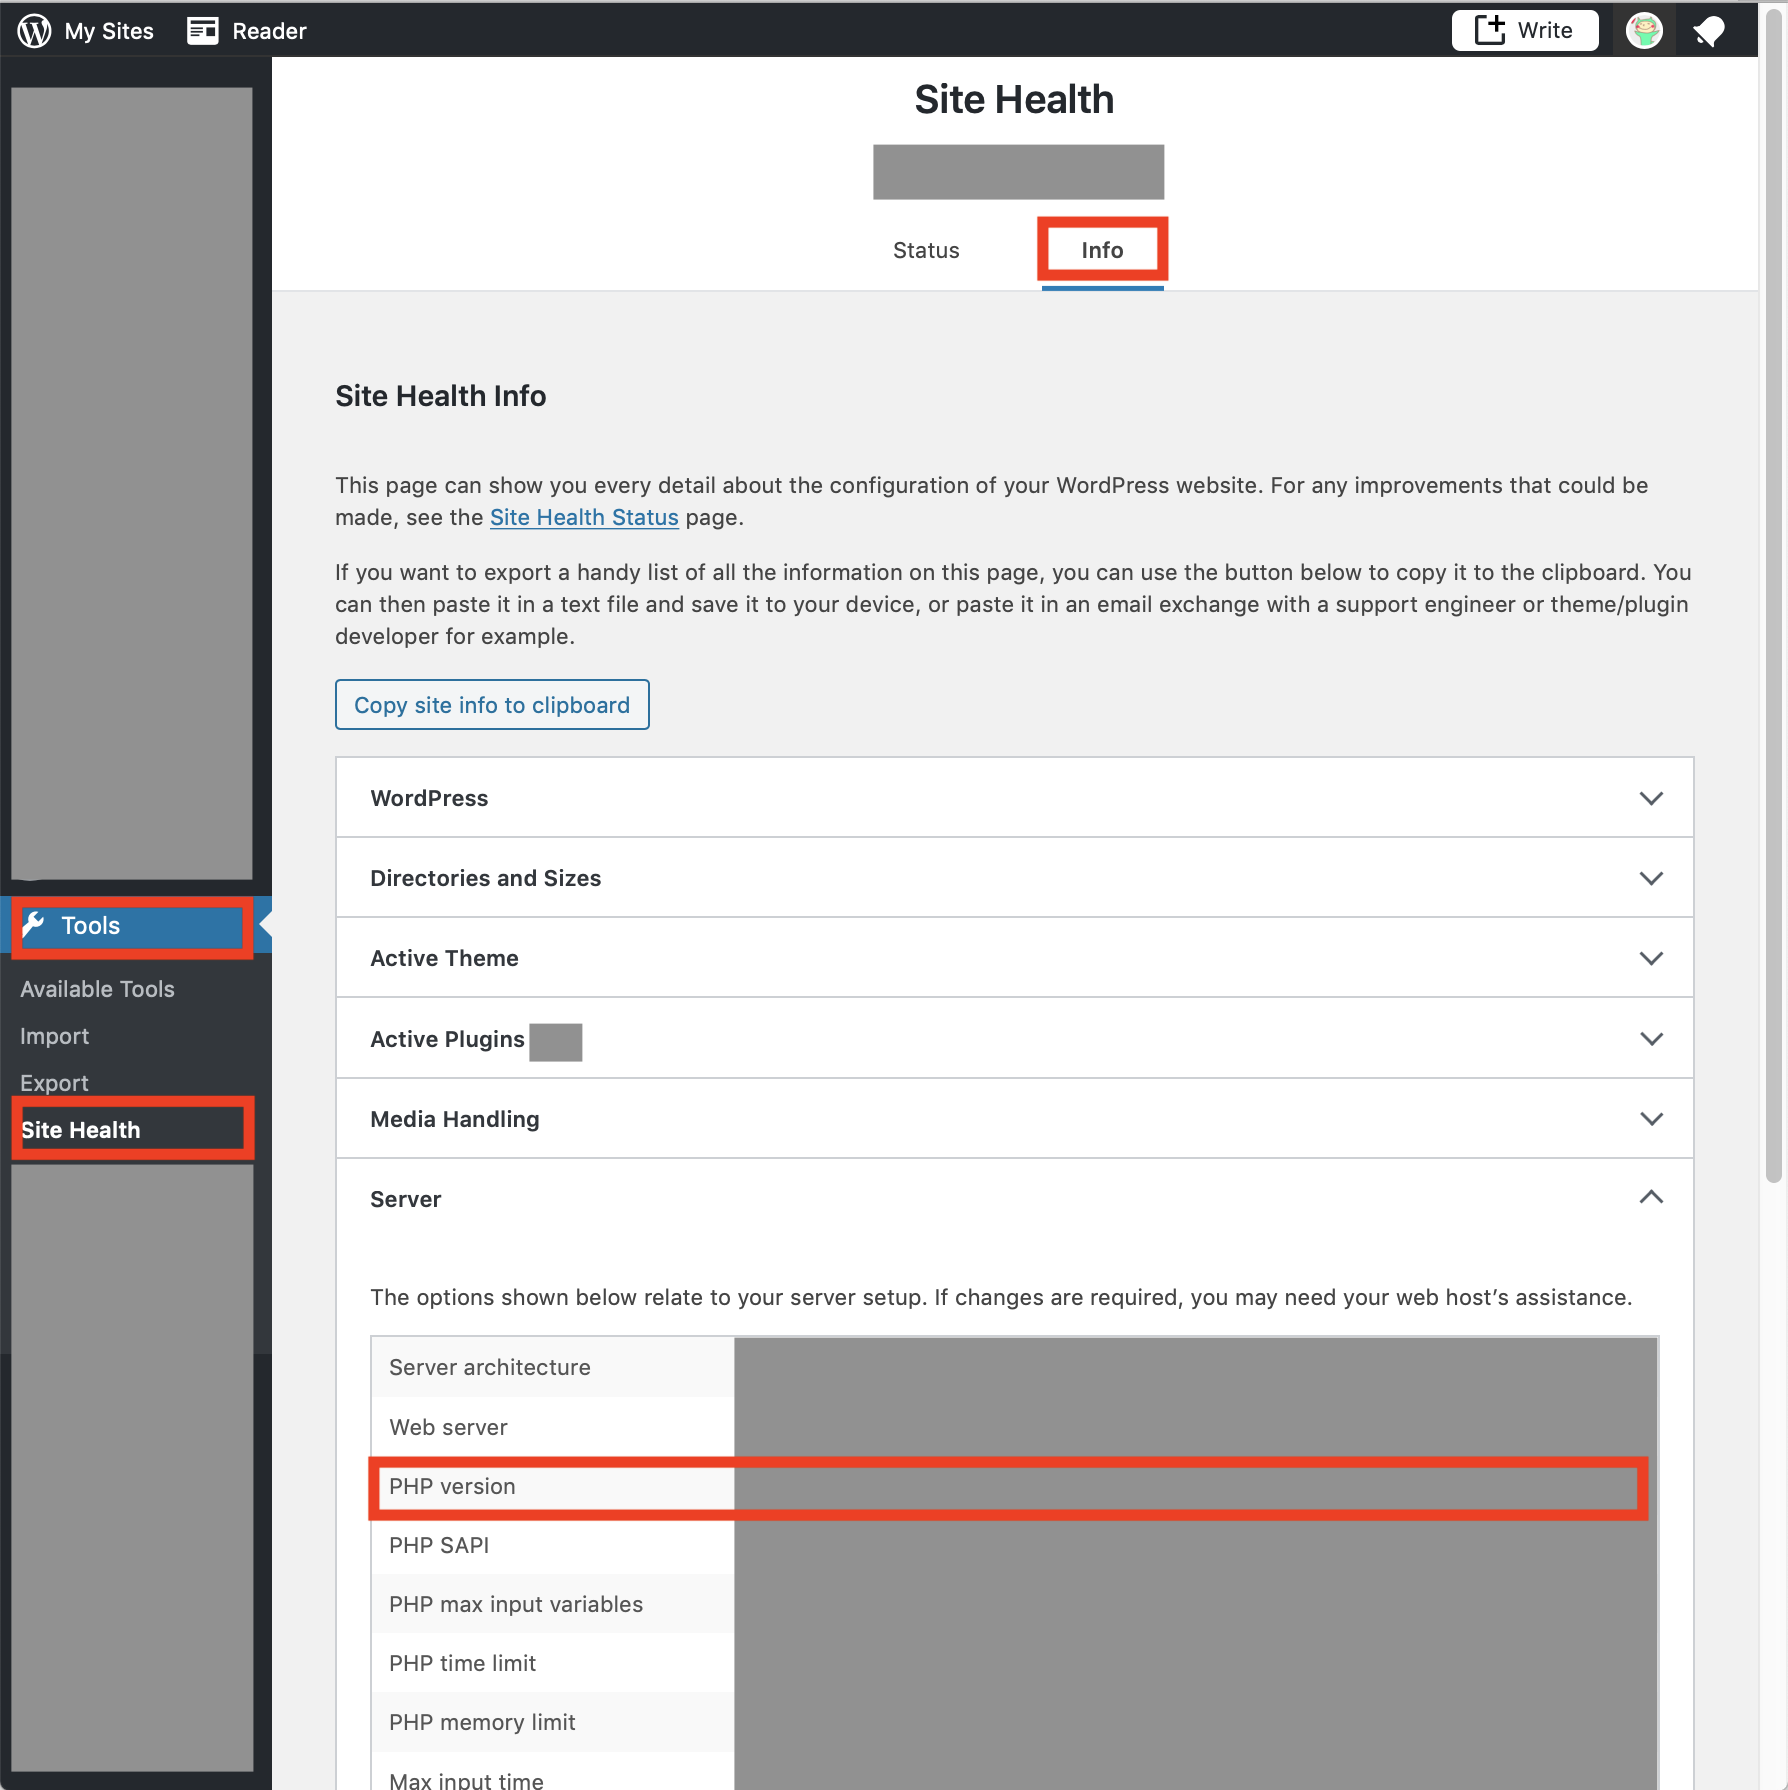The image size is (1788, 1790).
Task: Expand the WordPress section
Action: pos(1015,798)
